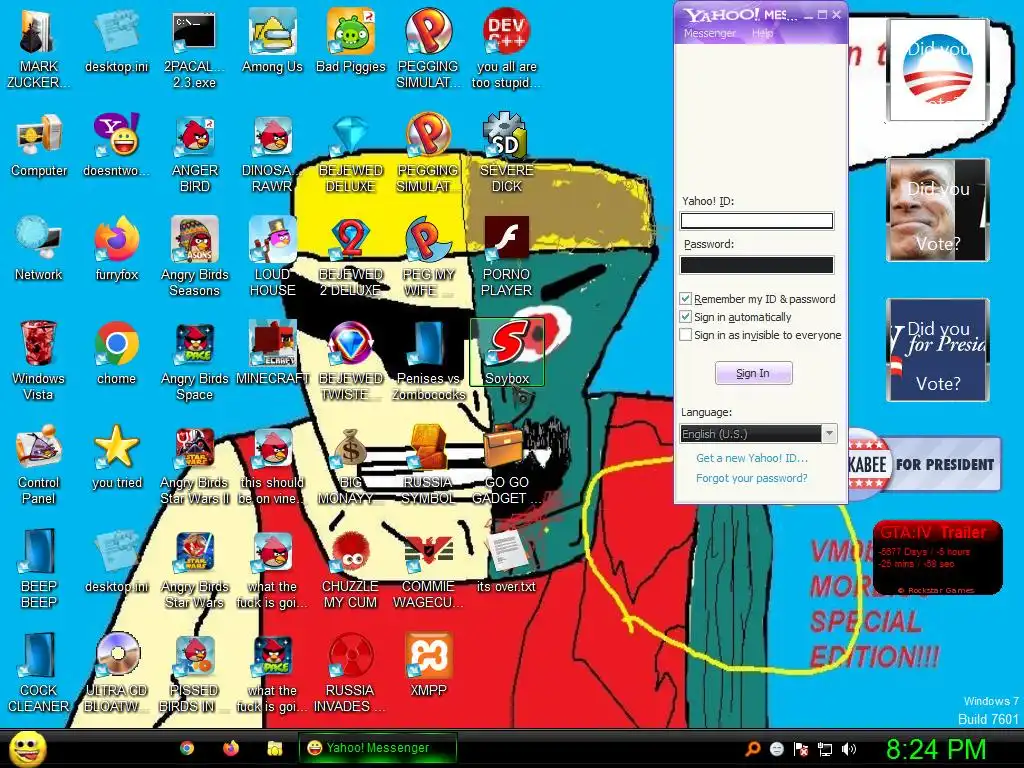
Task: Switch to Yahoo! Messenger taskbar button
Action: point(377,748)
